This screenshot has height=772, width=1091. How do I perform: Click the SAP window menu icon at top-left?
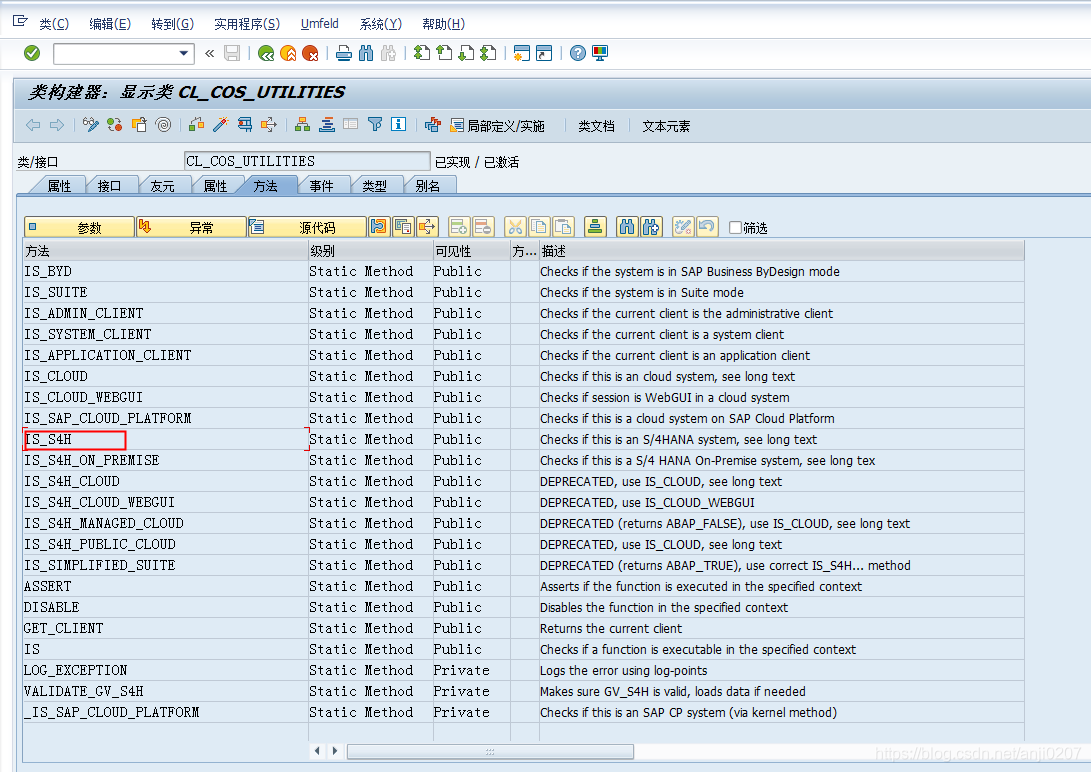(x=20, y=22)
